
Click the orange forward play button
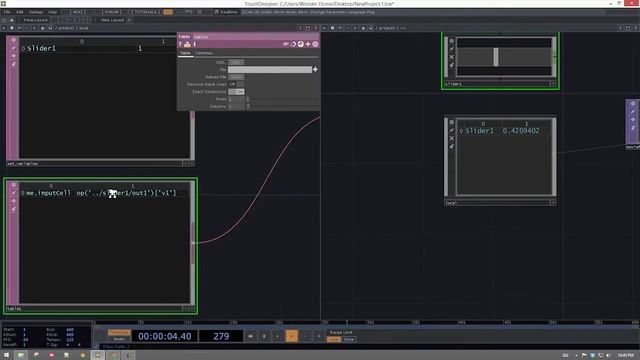pyautogui.click(x=291, y=336)
